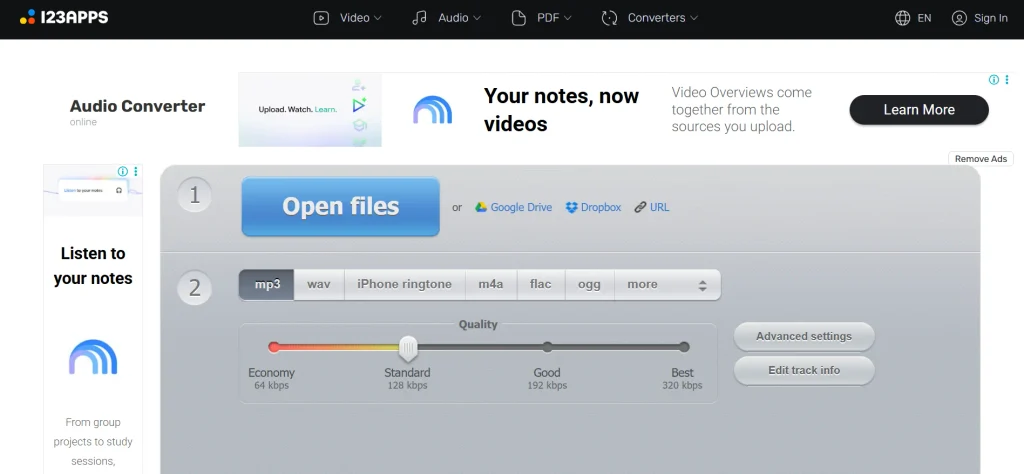Image resolution: width=1024 pixels, height=474 pixels.
Task: Select the ogg format tab
Action: click(x=589, y=285)
